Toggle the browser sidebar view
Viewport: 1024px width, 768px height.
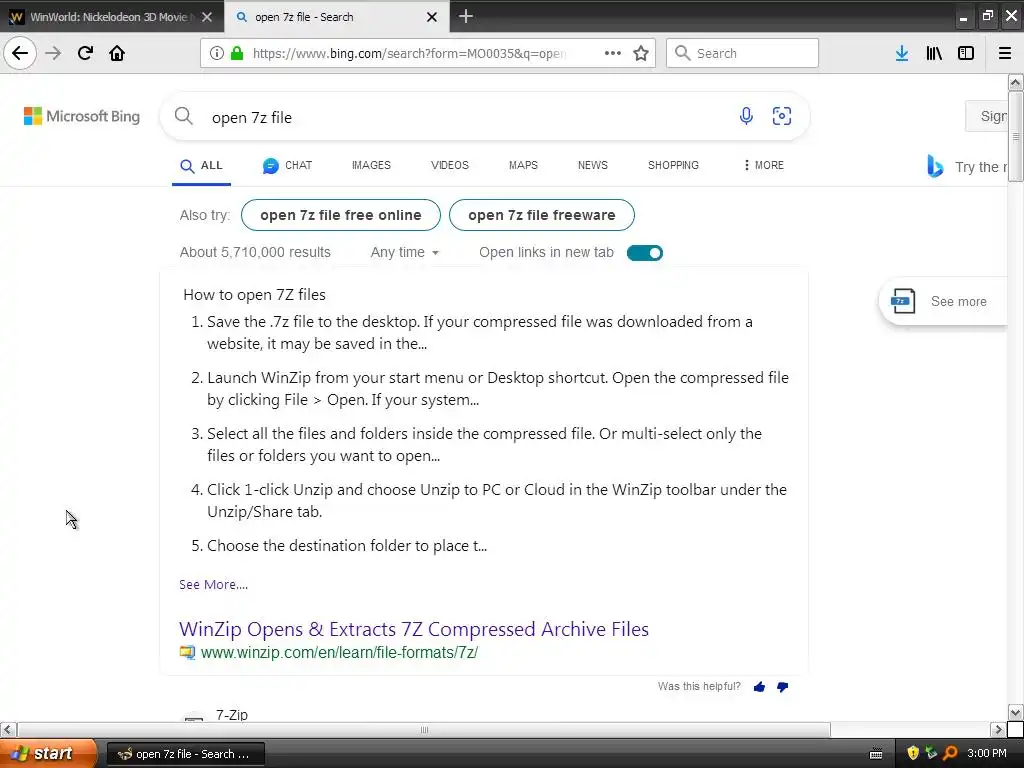966,53
